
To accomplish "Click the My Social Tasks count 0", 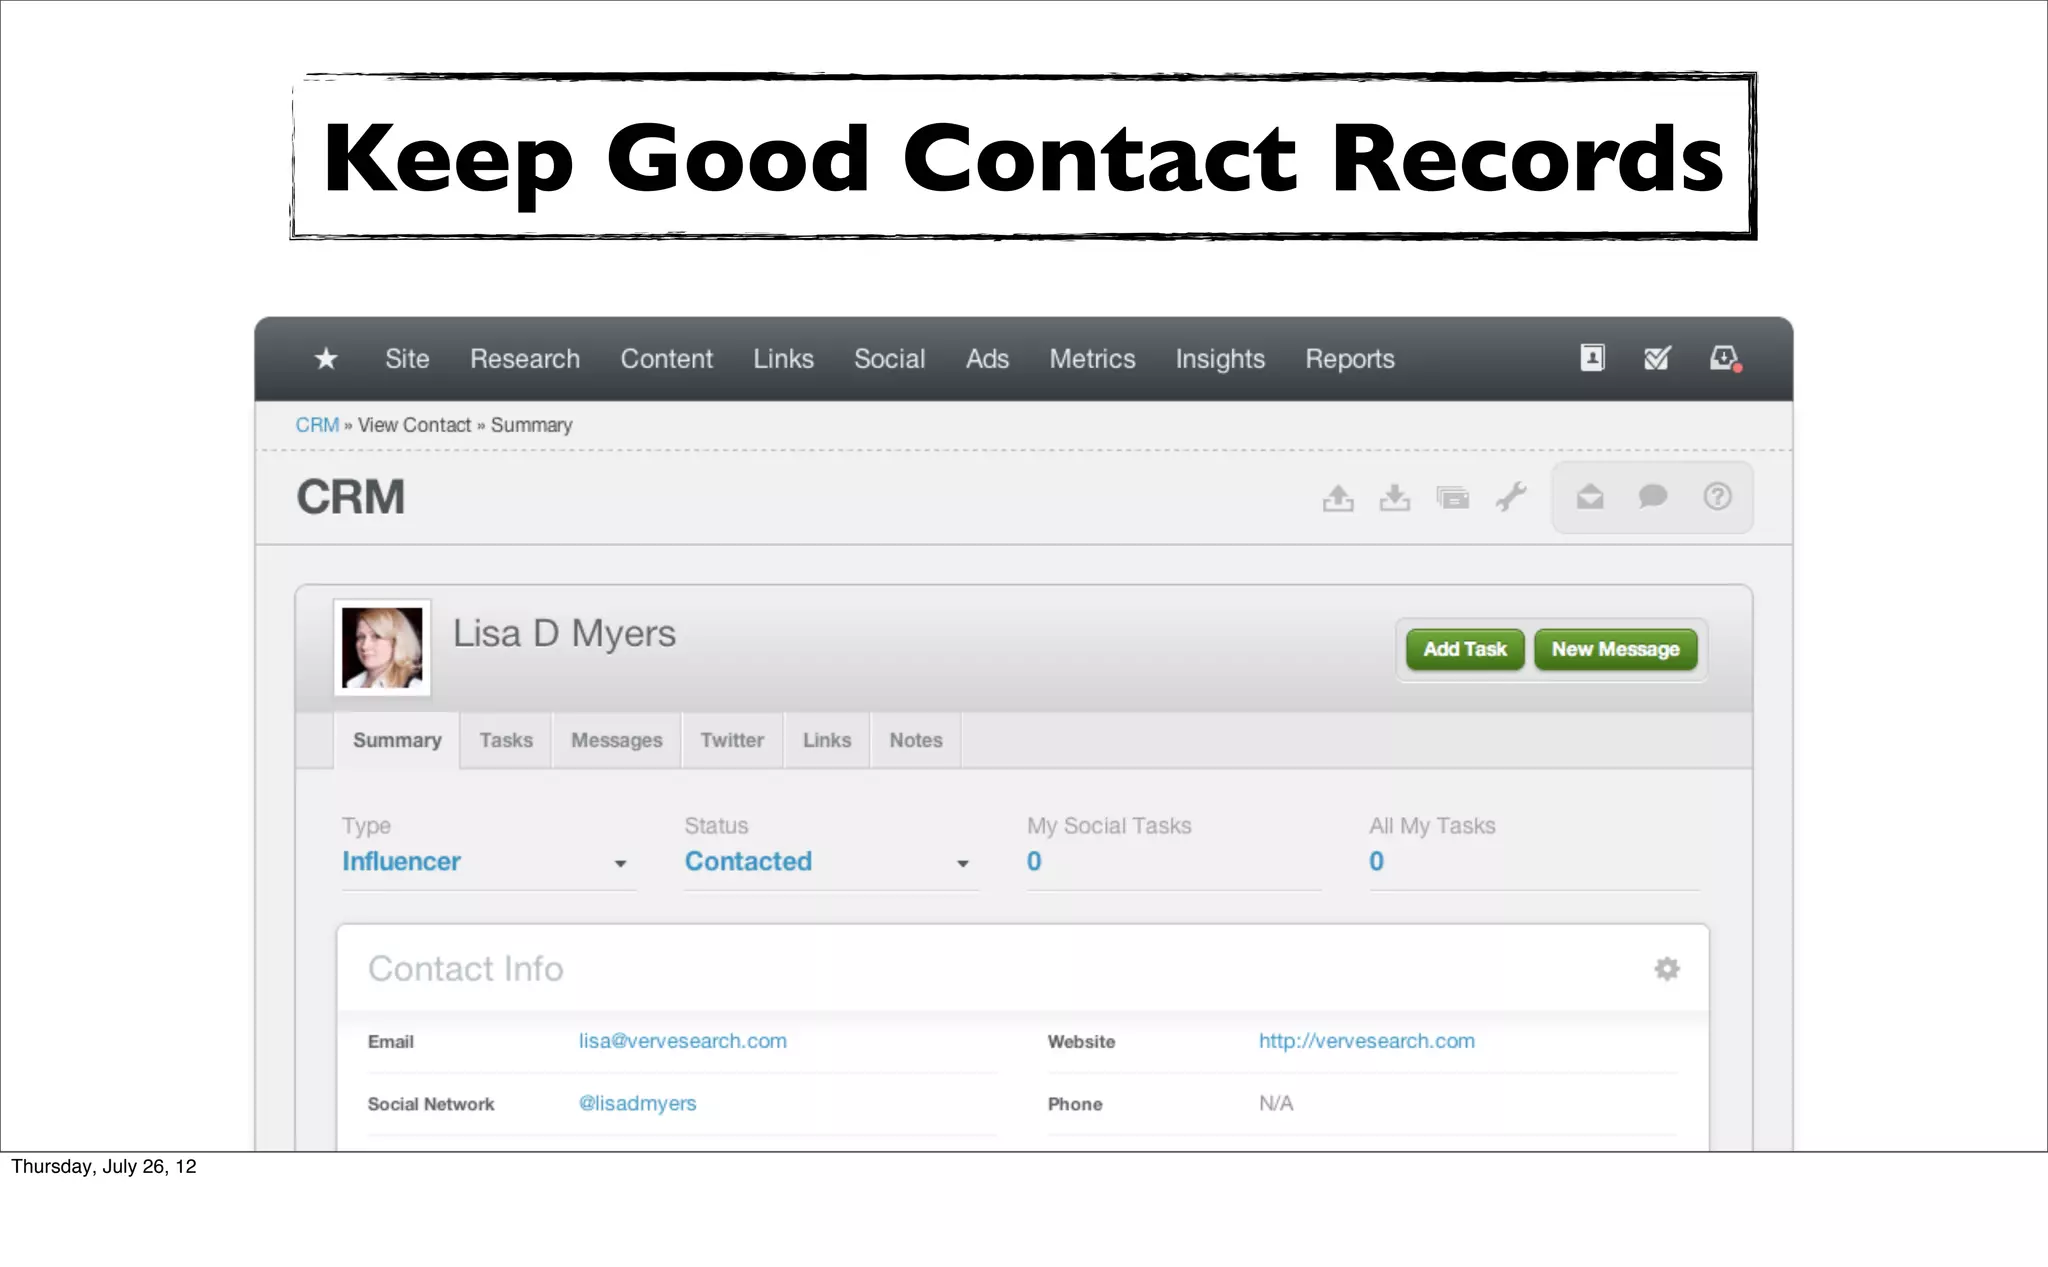I will pyautogui.click(x=1034, y=861).
